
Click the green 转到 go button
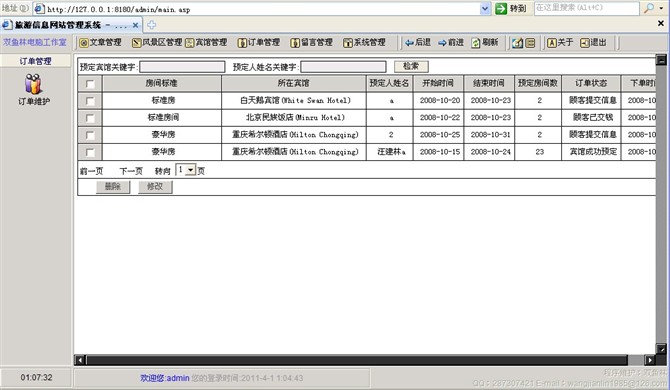[511, 8]
